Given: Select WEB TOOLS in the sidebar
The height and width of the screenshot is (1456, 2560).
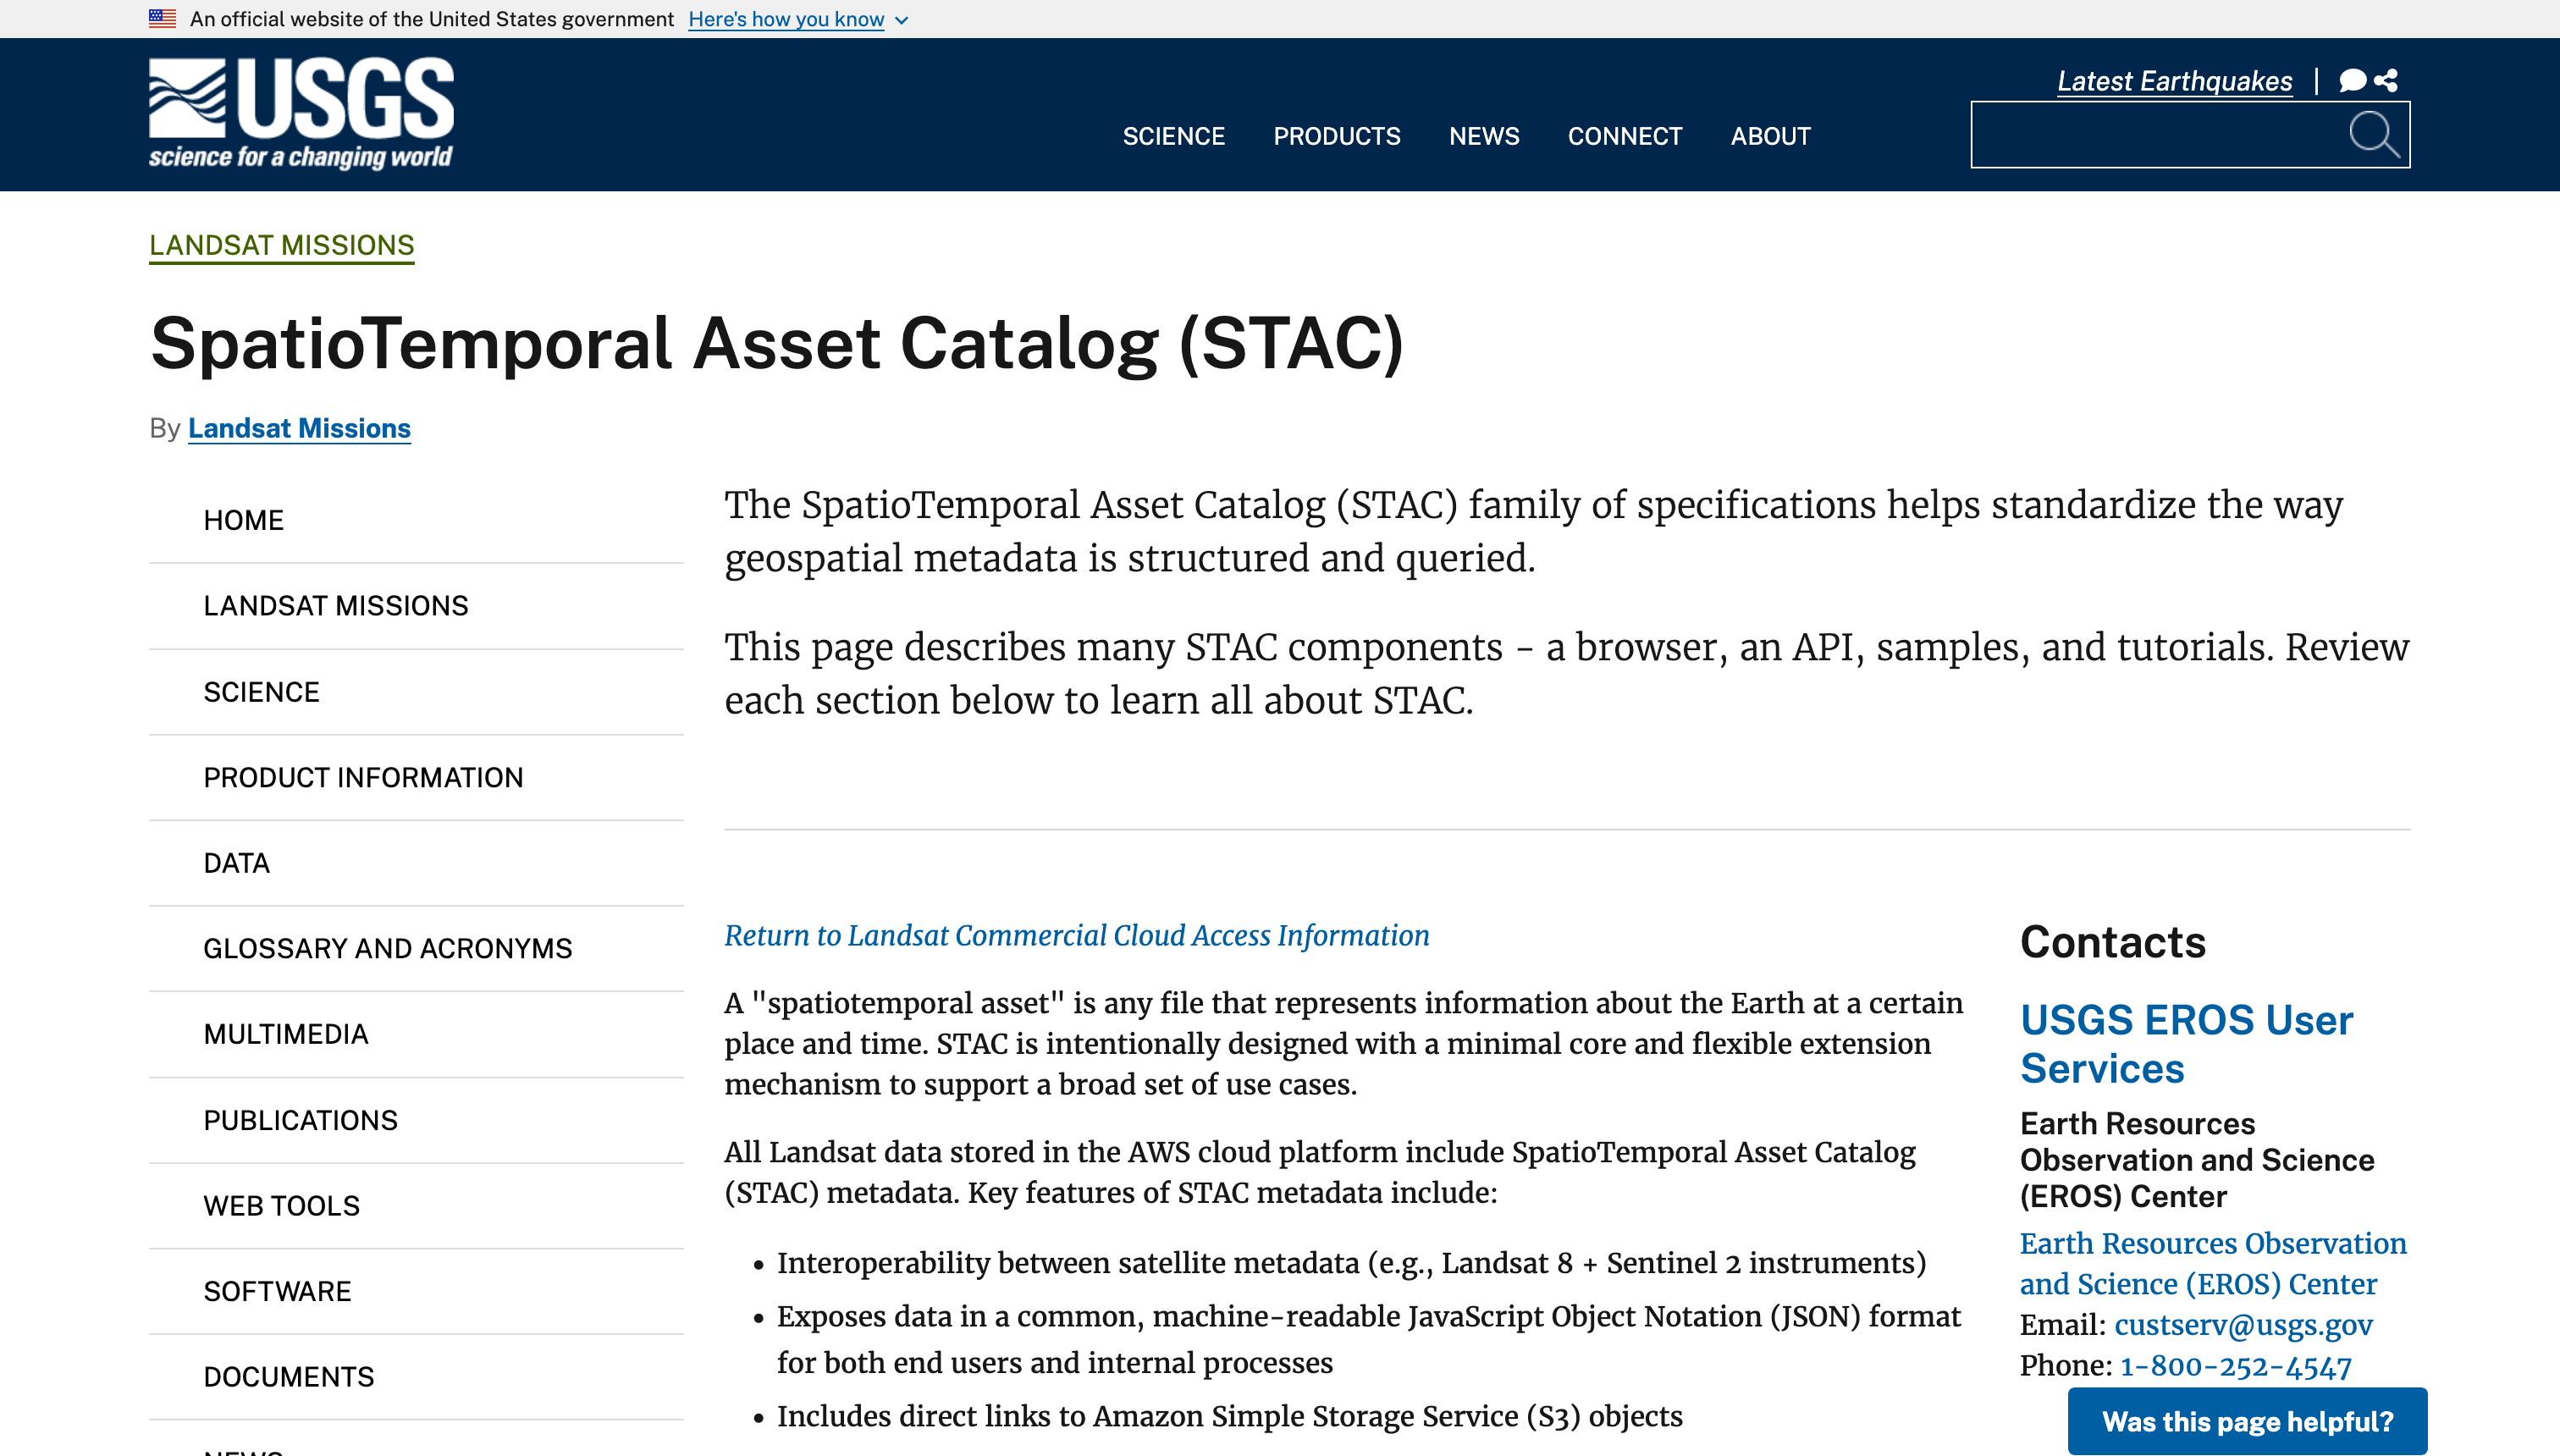Looking at the screenshot, I should click(416, 1205).
